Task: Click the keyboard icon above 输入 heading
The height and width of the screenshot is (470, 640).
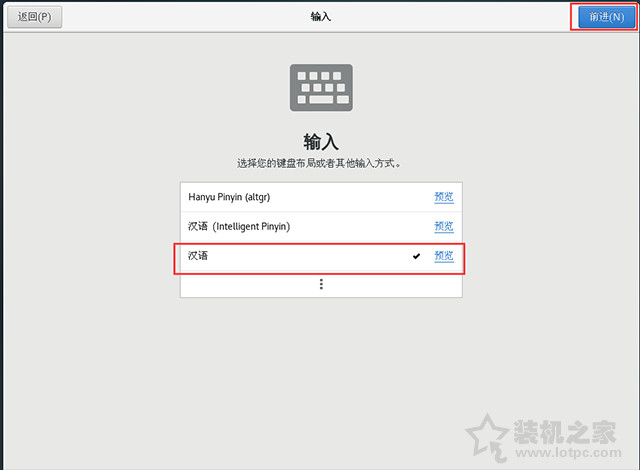Action: 321,87
